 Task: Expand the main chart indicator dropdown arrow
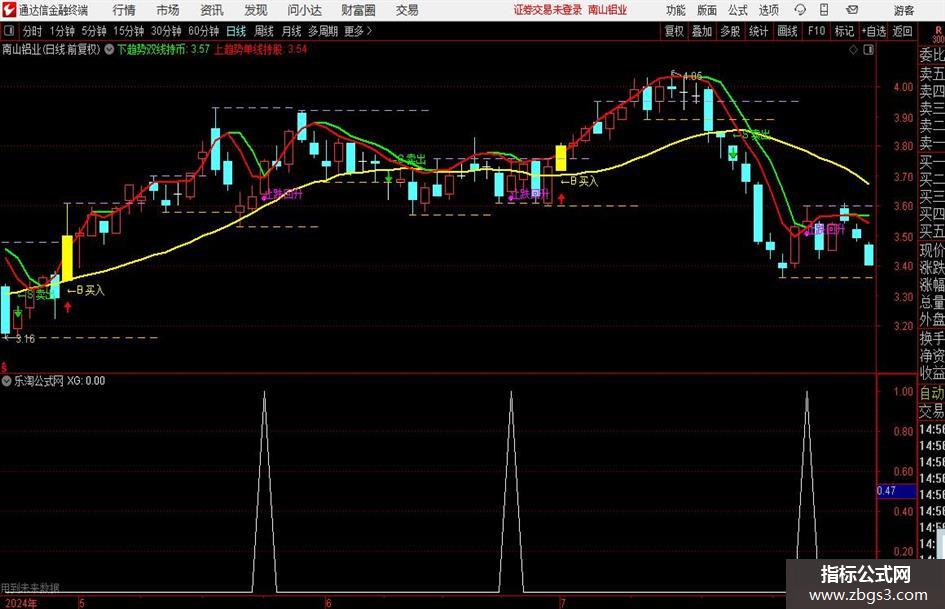coord(109,49)
